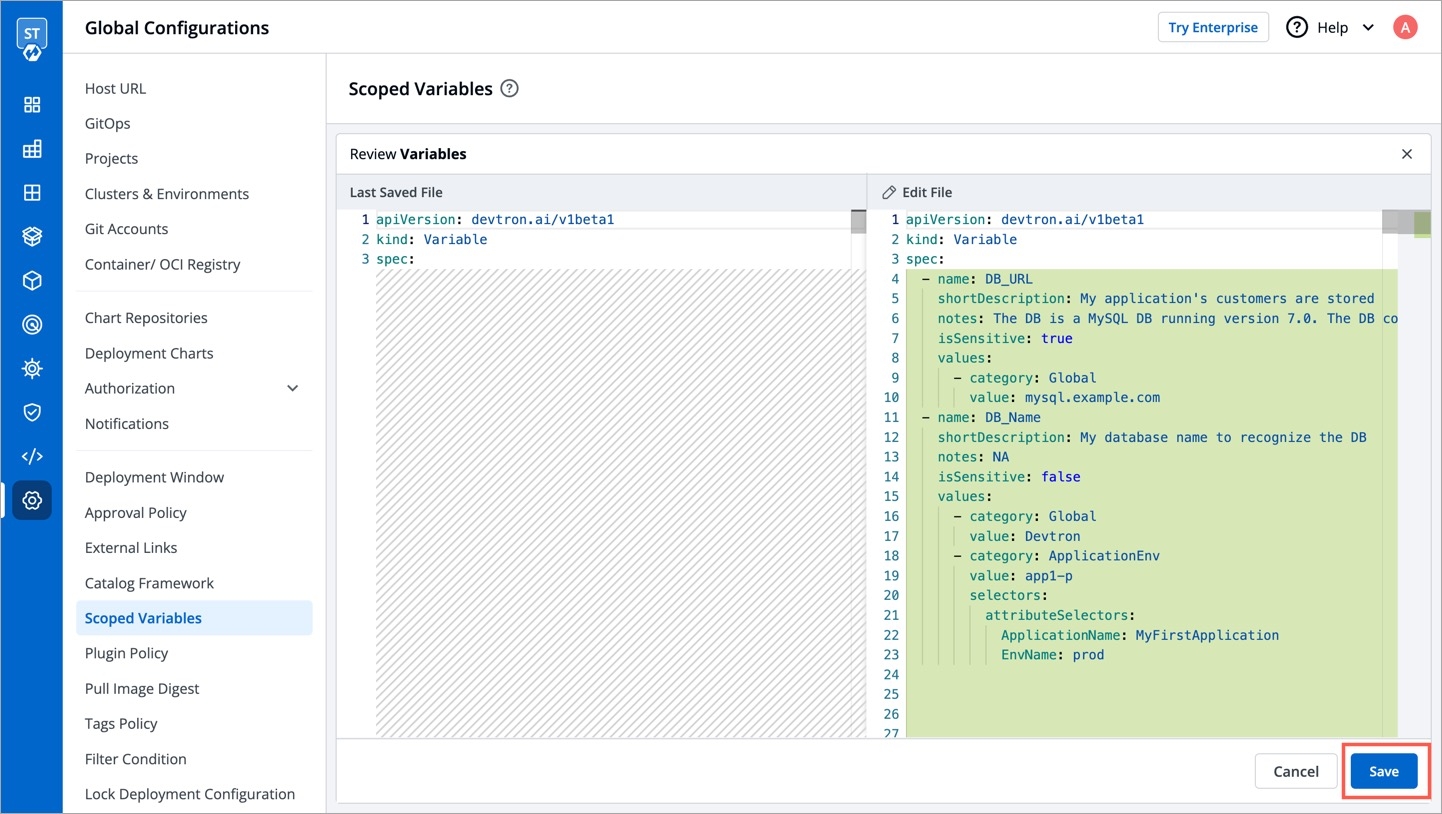Go to Plugin Policy settings
The image size is (1442, 814).
pyautogui.click(x=126, y=653)
